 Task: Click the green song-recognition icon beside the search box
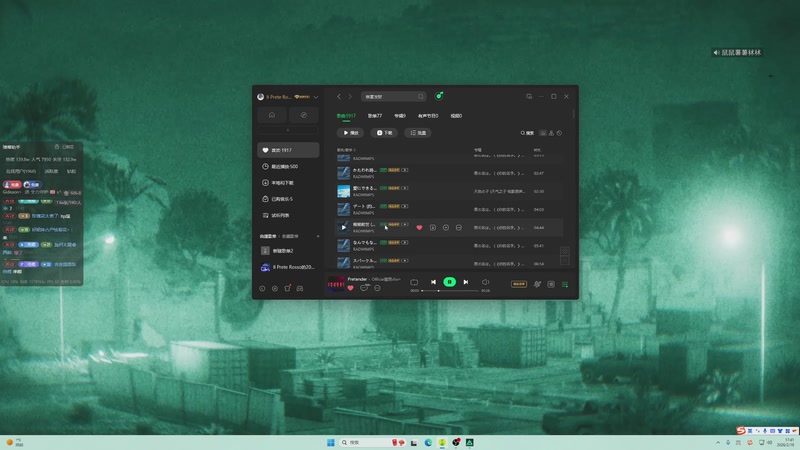tap(439, 96)
